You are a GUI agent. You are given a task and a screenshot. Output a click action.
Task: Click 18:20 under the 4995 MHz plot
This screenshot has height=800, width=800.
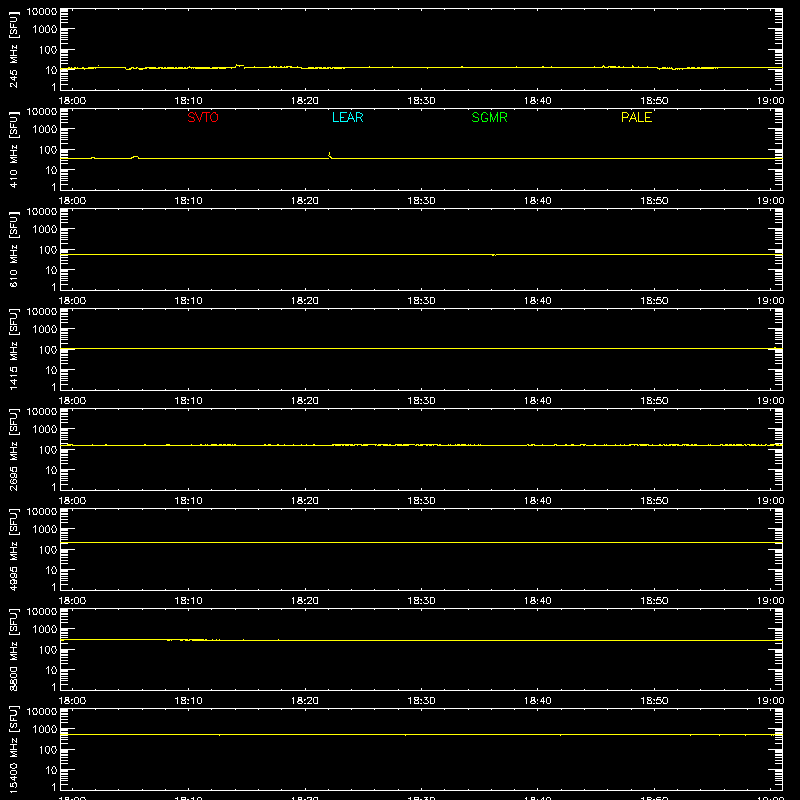point(305,601)
